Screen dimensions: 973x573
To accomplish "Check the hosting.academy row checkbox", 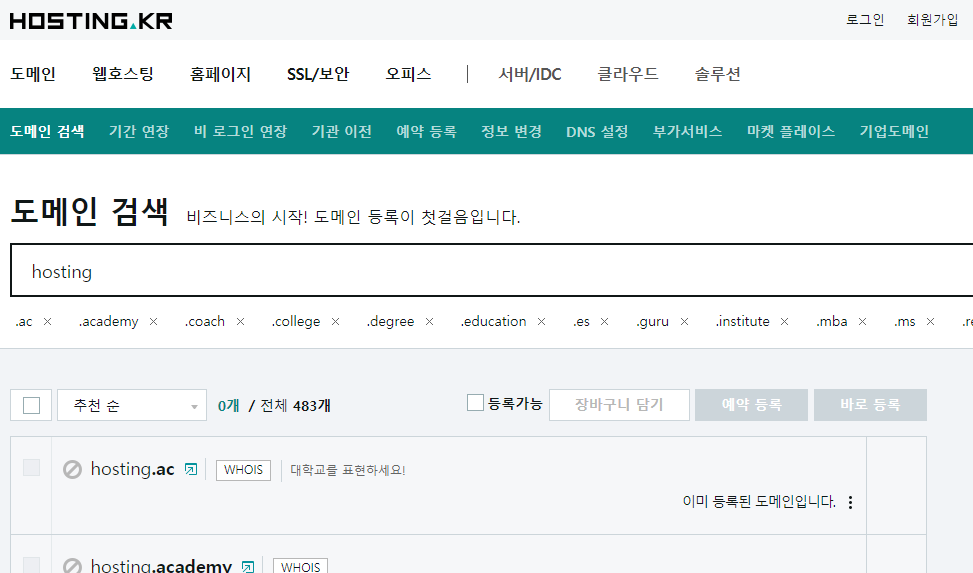I will pos(31,565).
